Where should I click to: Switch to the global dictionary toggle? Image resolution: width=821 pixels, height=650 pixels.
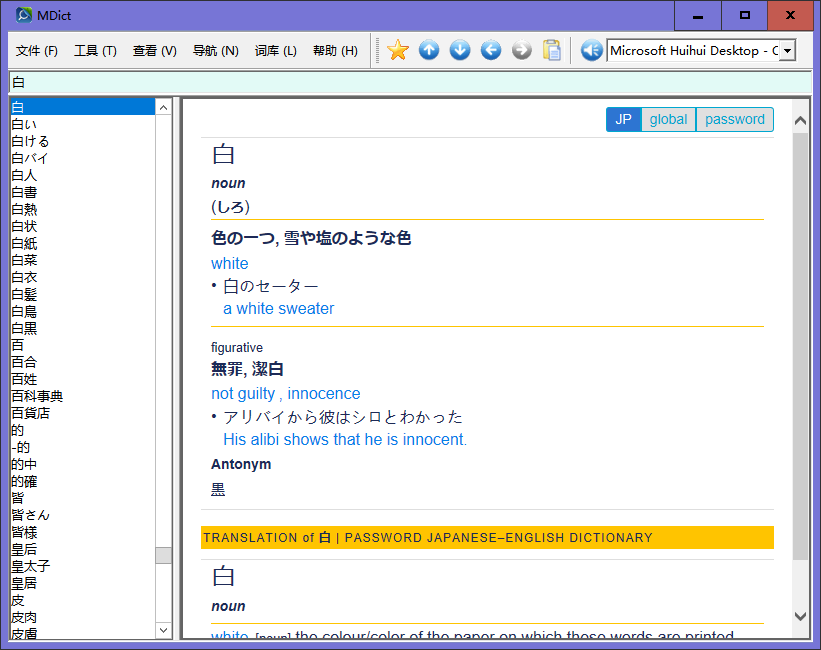[668, 119]
